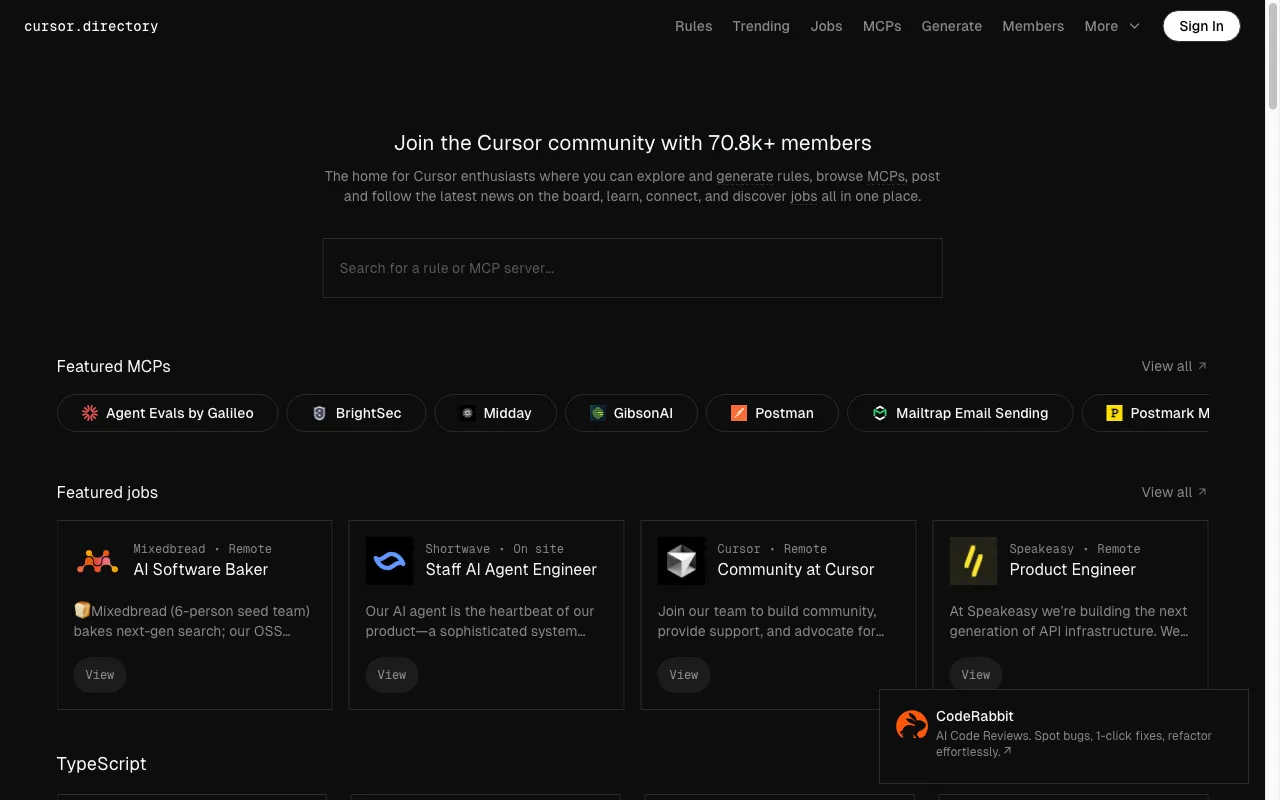This screenshot has width=1280, height=800.
Task: Open the BrightSec MCP label
Action: pos(368,413)
